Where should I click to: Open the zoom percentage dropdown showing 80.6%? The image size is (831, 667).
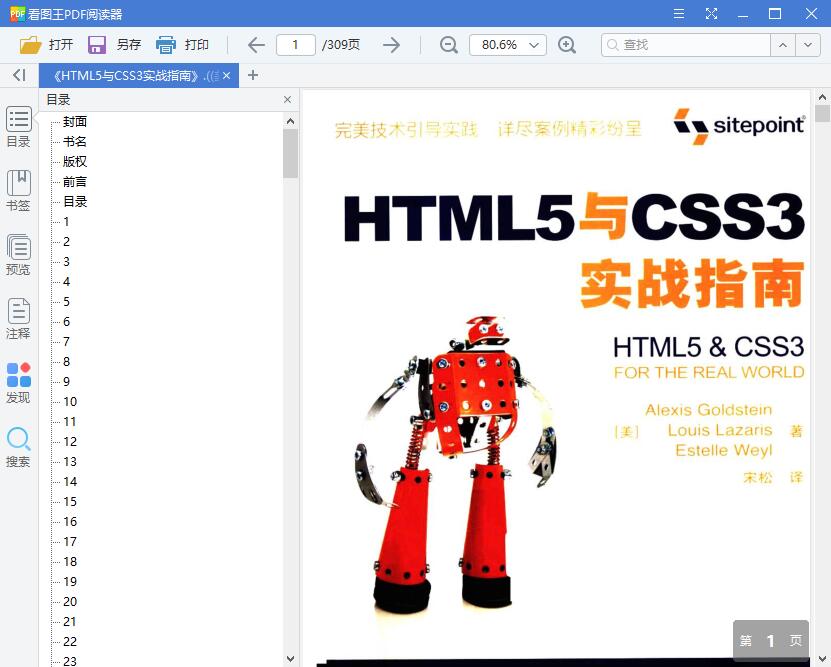coord(508,45)
